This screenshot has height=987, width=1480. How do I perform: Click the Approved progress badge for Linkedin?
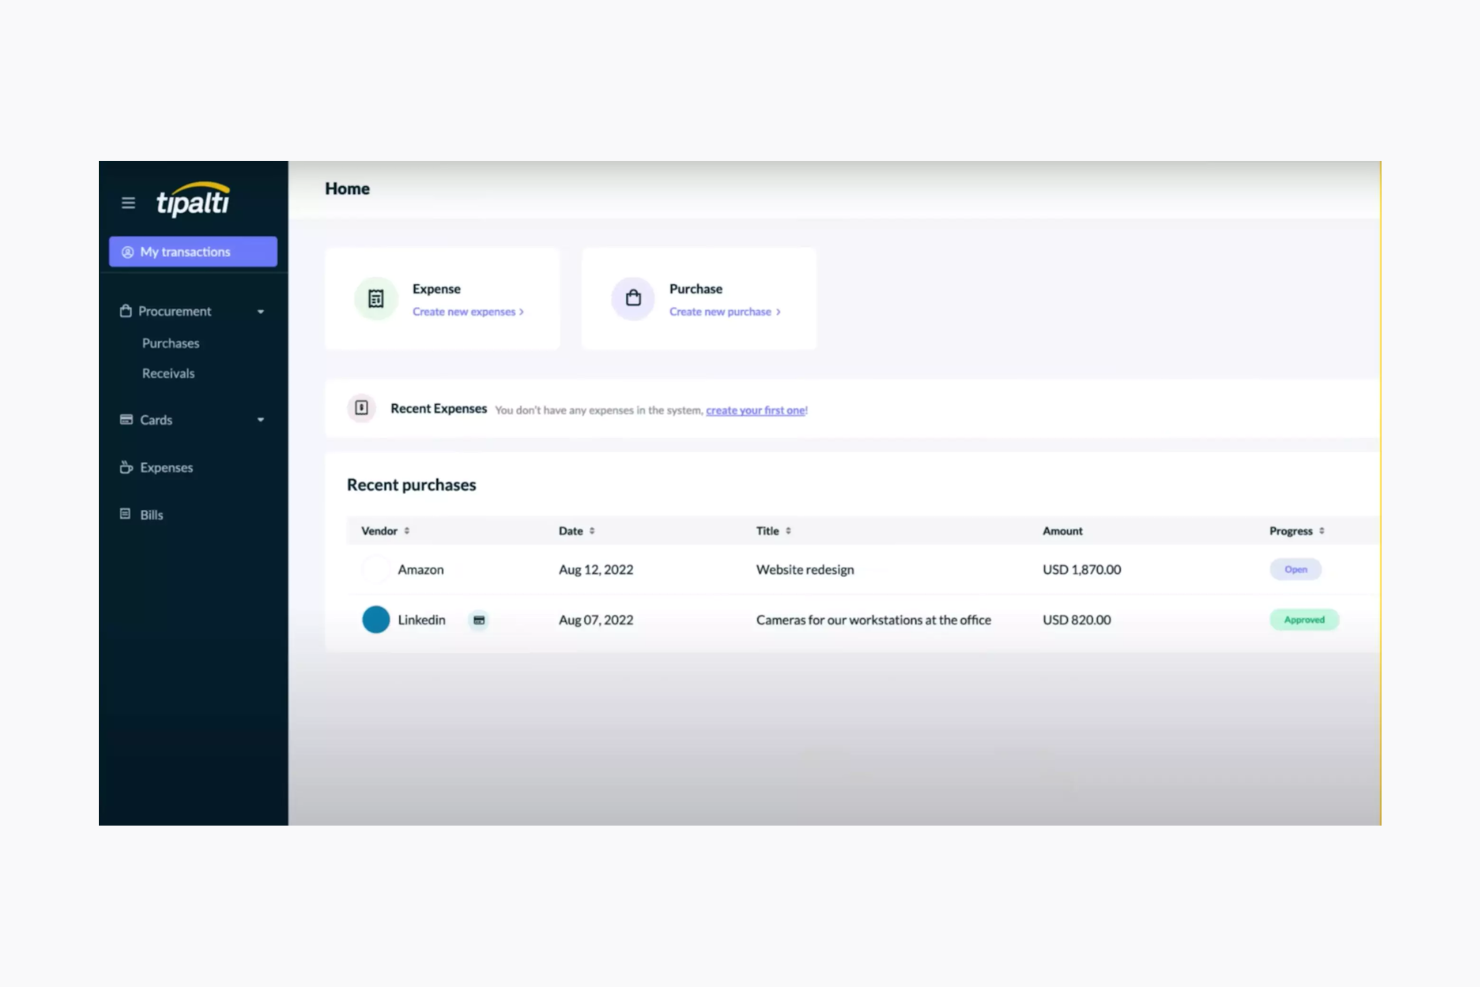[x=1303, y=619]
